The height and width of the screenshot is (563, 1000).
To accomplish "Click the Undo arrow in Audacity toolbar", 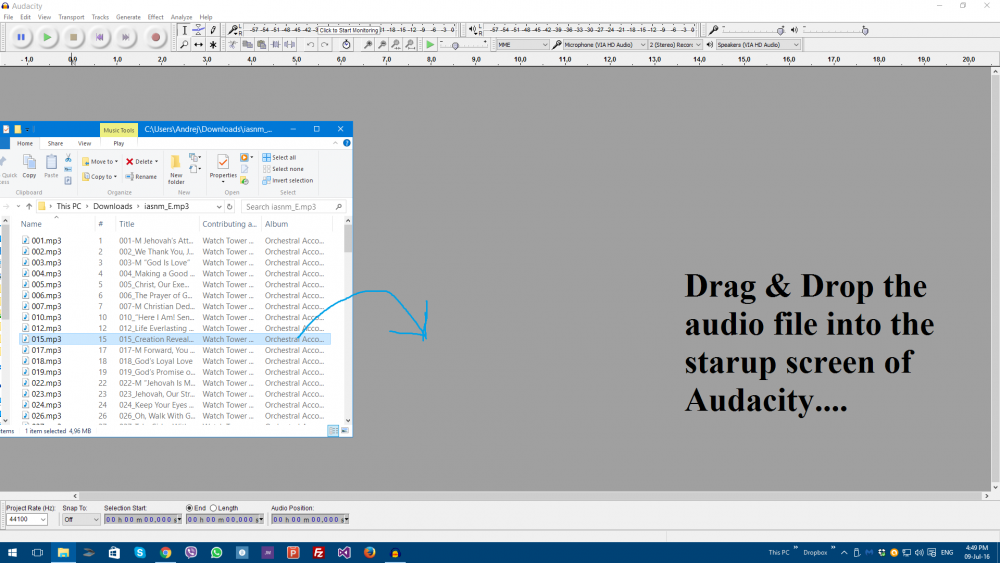I will click(x=310, y=45).
